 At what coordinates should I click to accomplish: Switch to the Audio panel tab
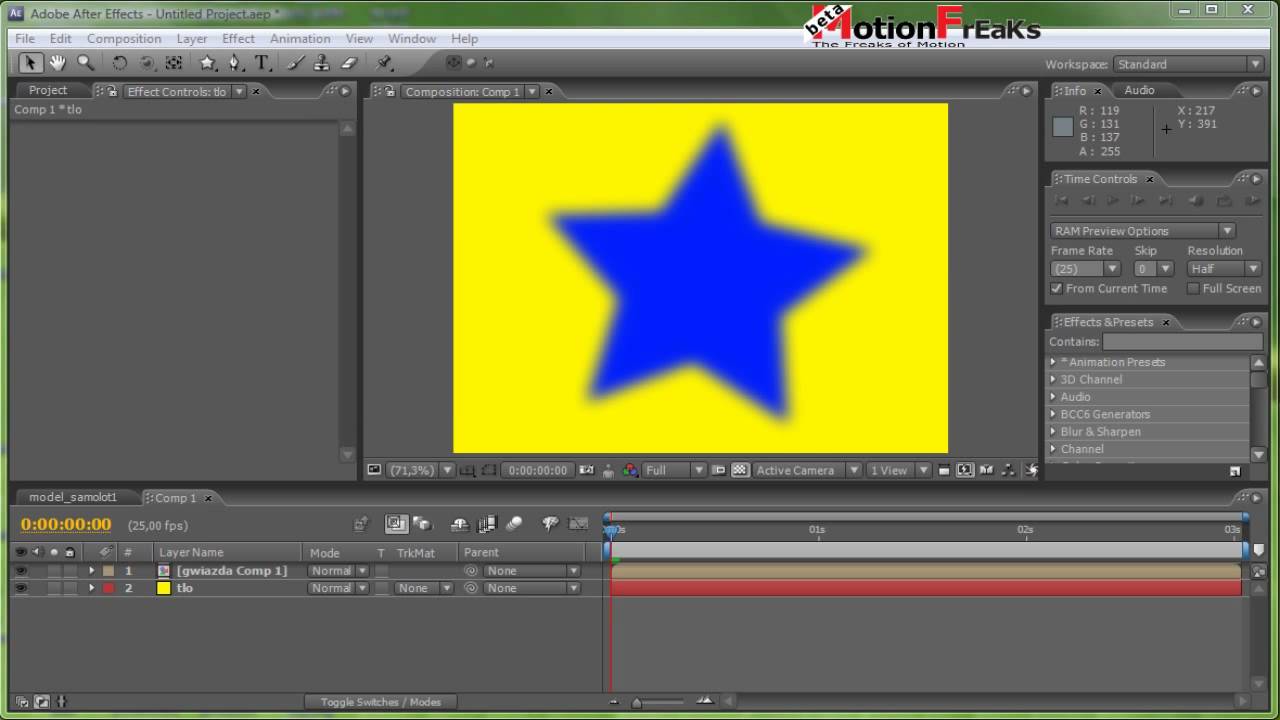pyautogui.click(x=1139, y=90)
